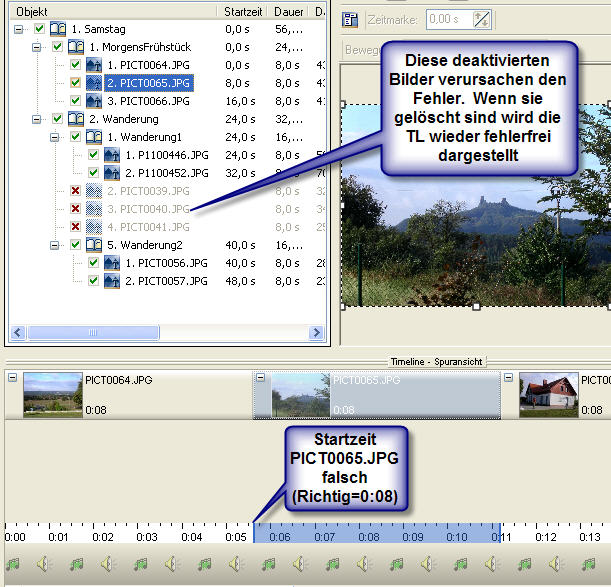Click the image icon of P1100446.JPG
This screenshot has height=587, width=611.
(111, 155)
